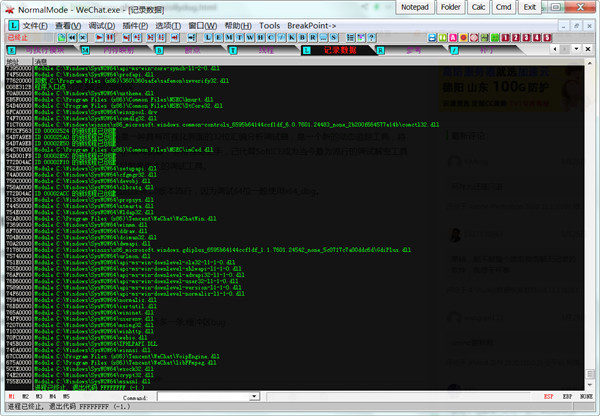
Task: Open the 插件(P) menu
Action: coord(135,26)
